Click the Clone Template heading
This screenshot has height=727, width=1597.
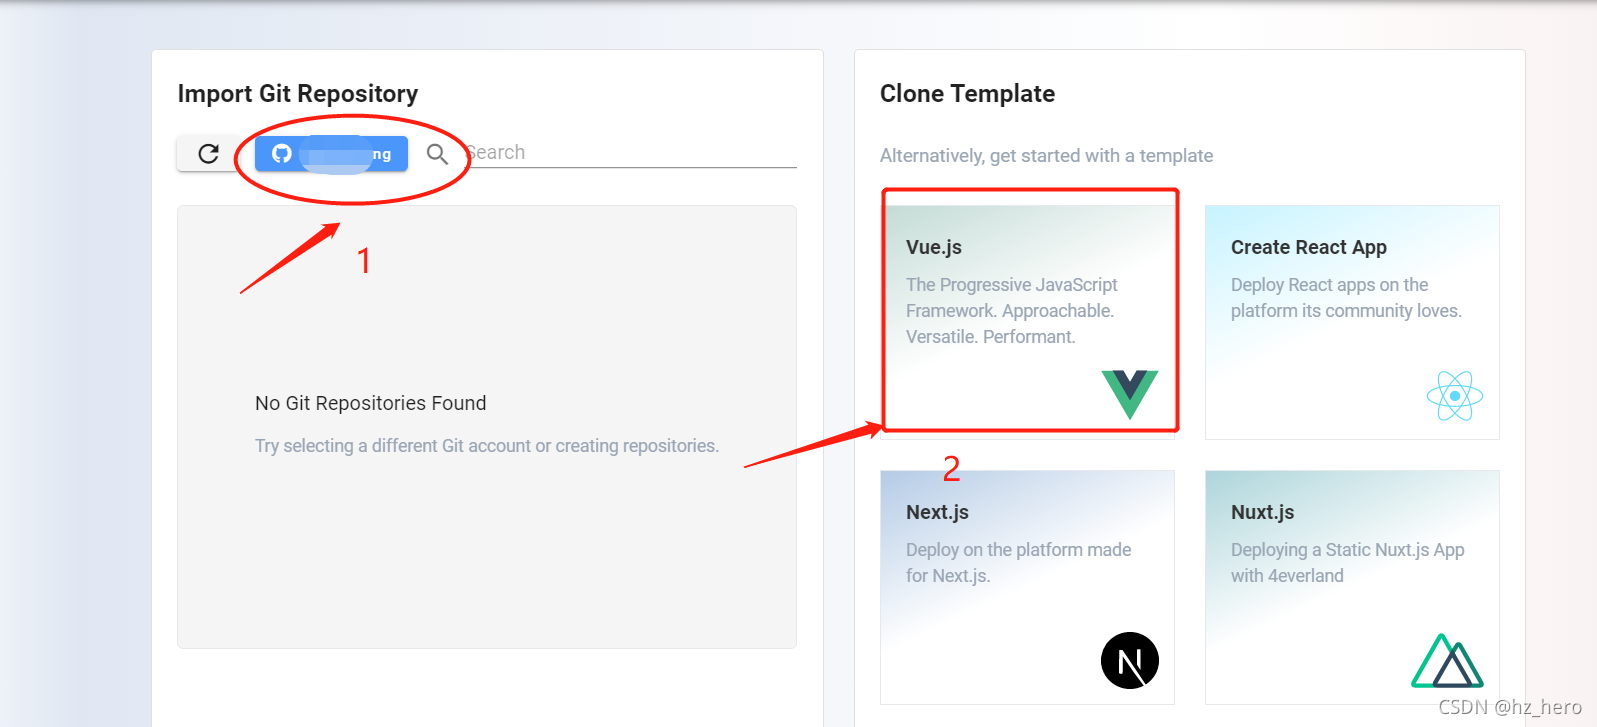point(967,94)
